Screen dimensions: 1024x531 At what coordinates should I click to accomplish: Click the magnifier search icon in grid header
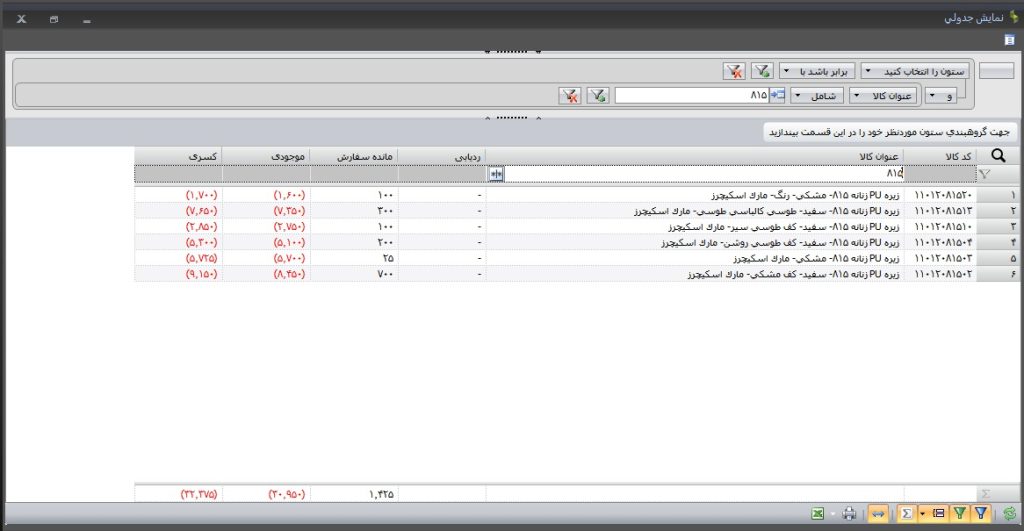998,155
